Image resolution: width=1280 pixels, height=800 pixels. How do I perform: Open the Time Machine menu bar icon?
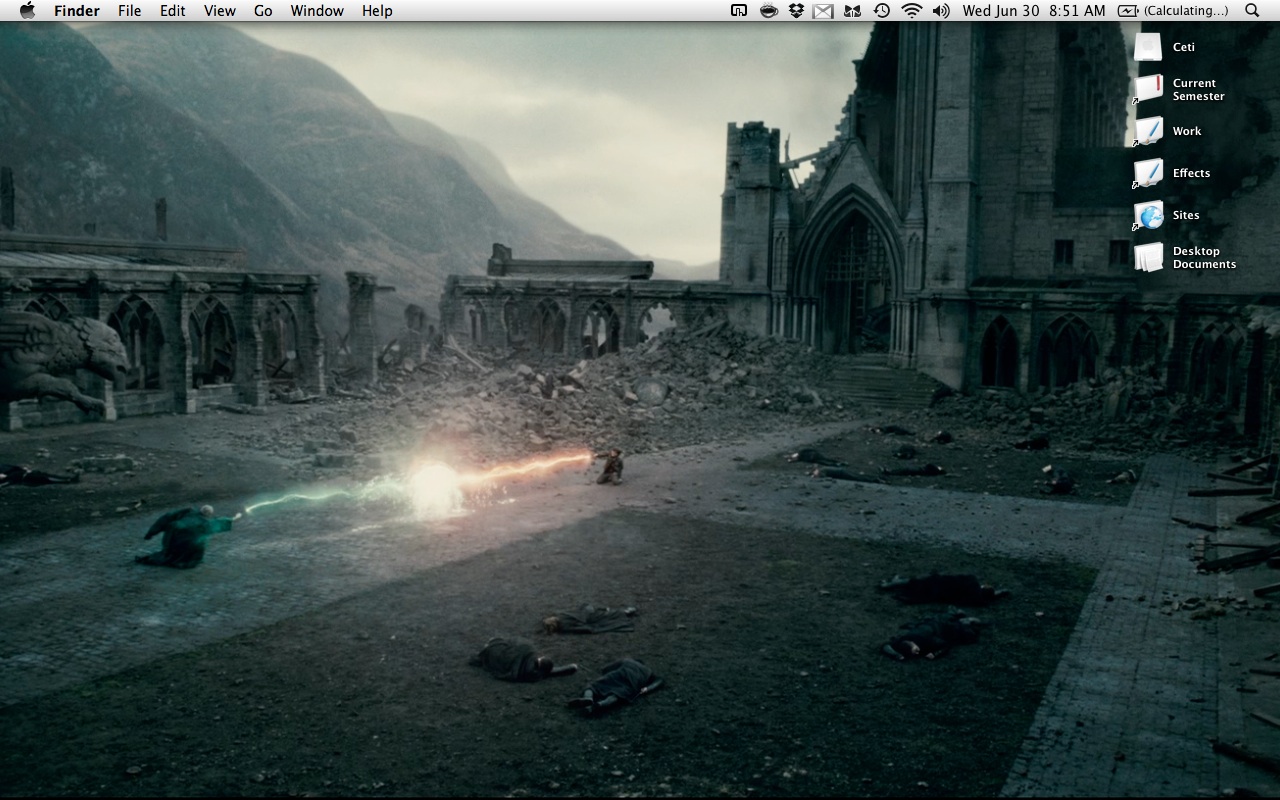(x=881, y=11)
